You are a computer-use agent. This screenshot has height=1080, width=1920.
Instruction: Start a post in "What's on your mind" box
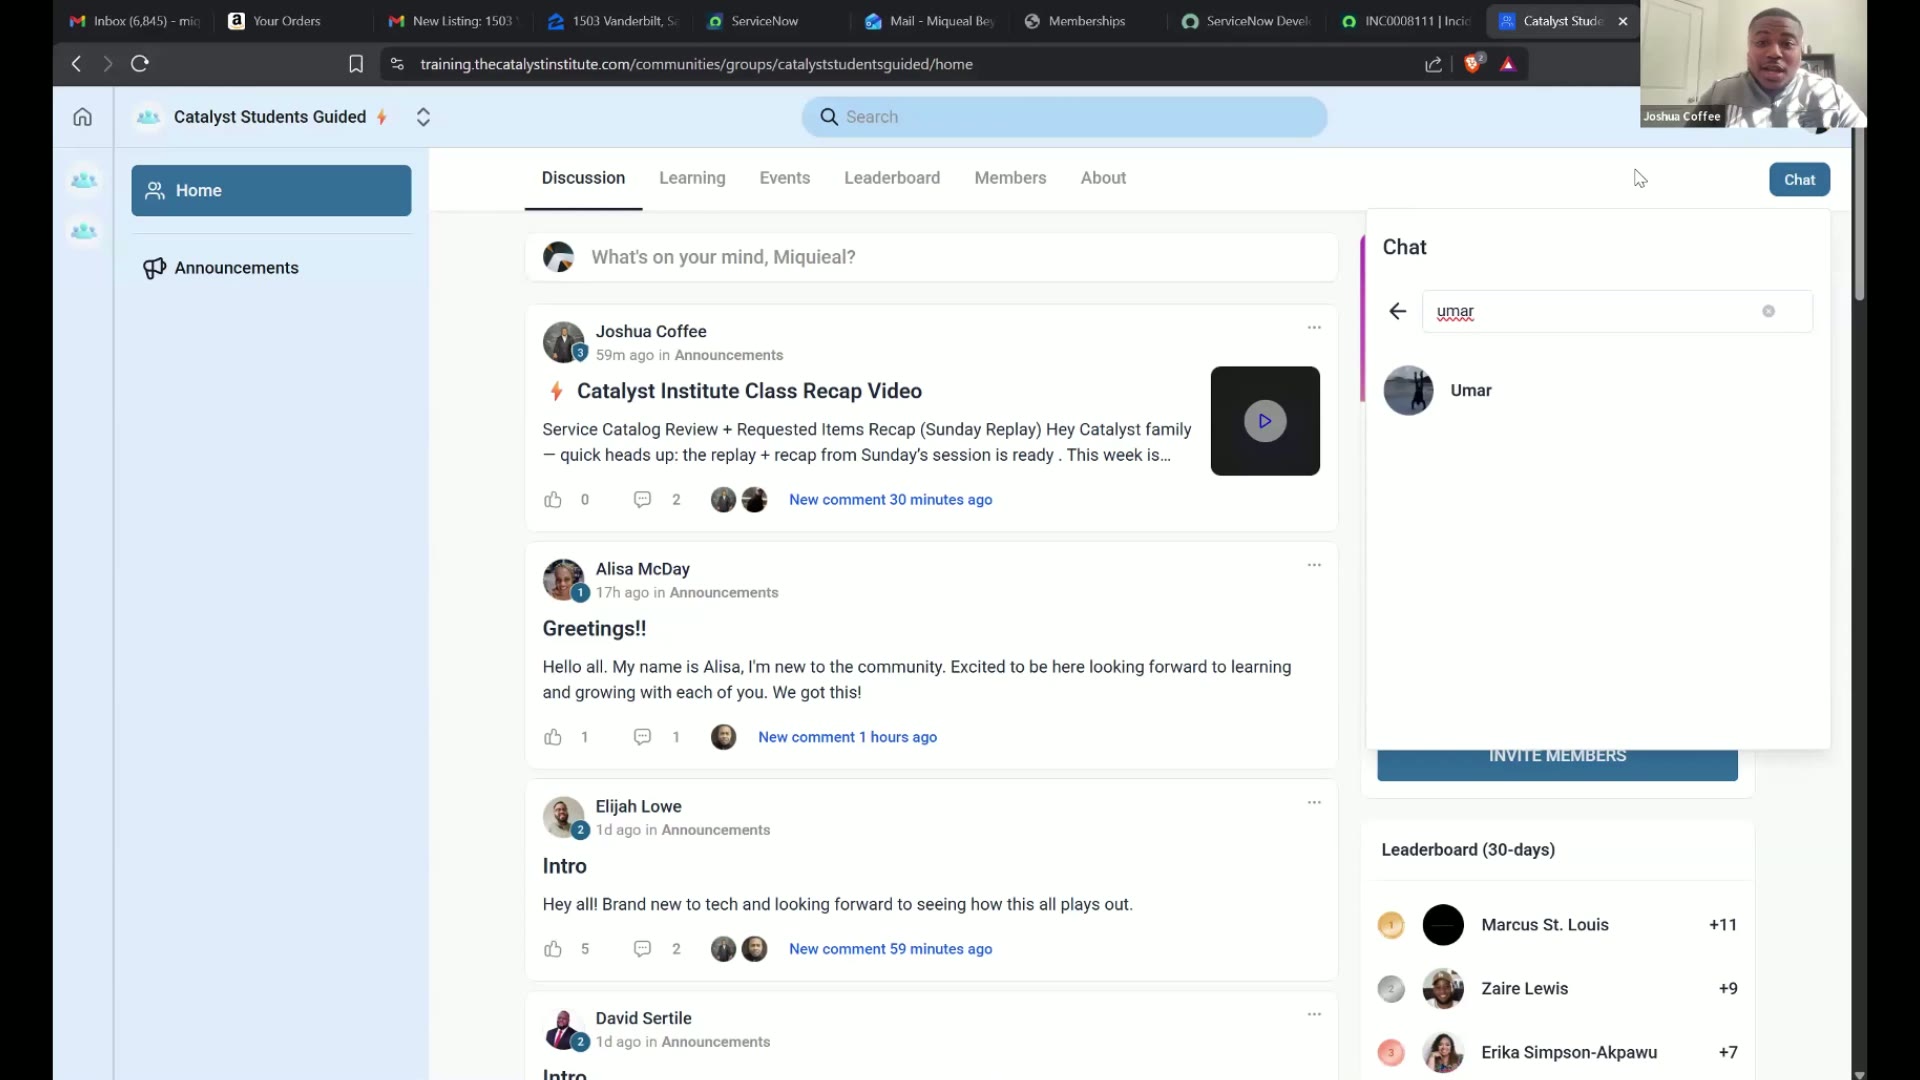(931, 257)
